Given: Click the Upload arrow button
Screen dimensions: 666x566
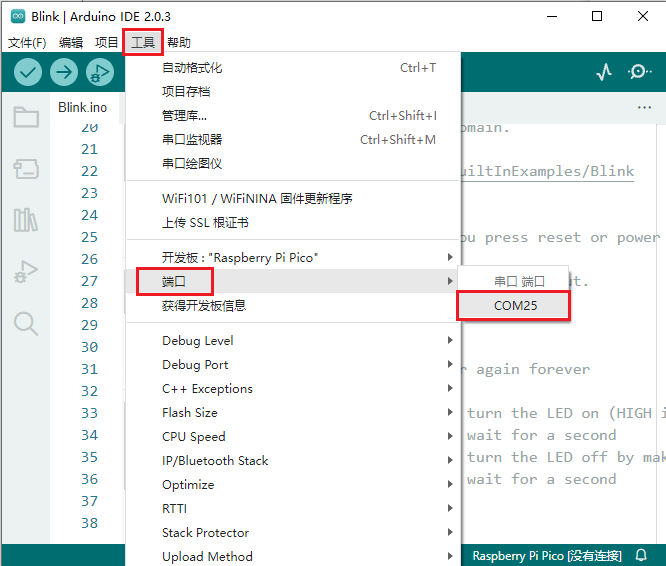Looking at the screenshot, I should [64, 72].
